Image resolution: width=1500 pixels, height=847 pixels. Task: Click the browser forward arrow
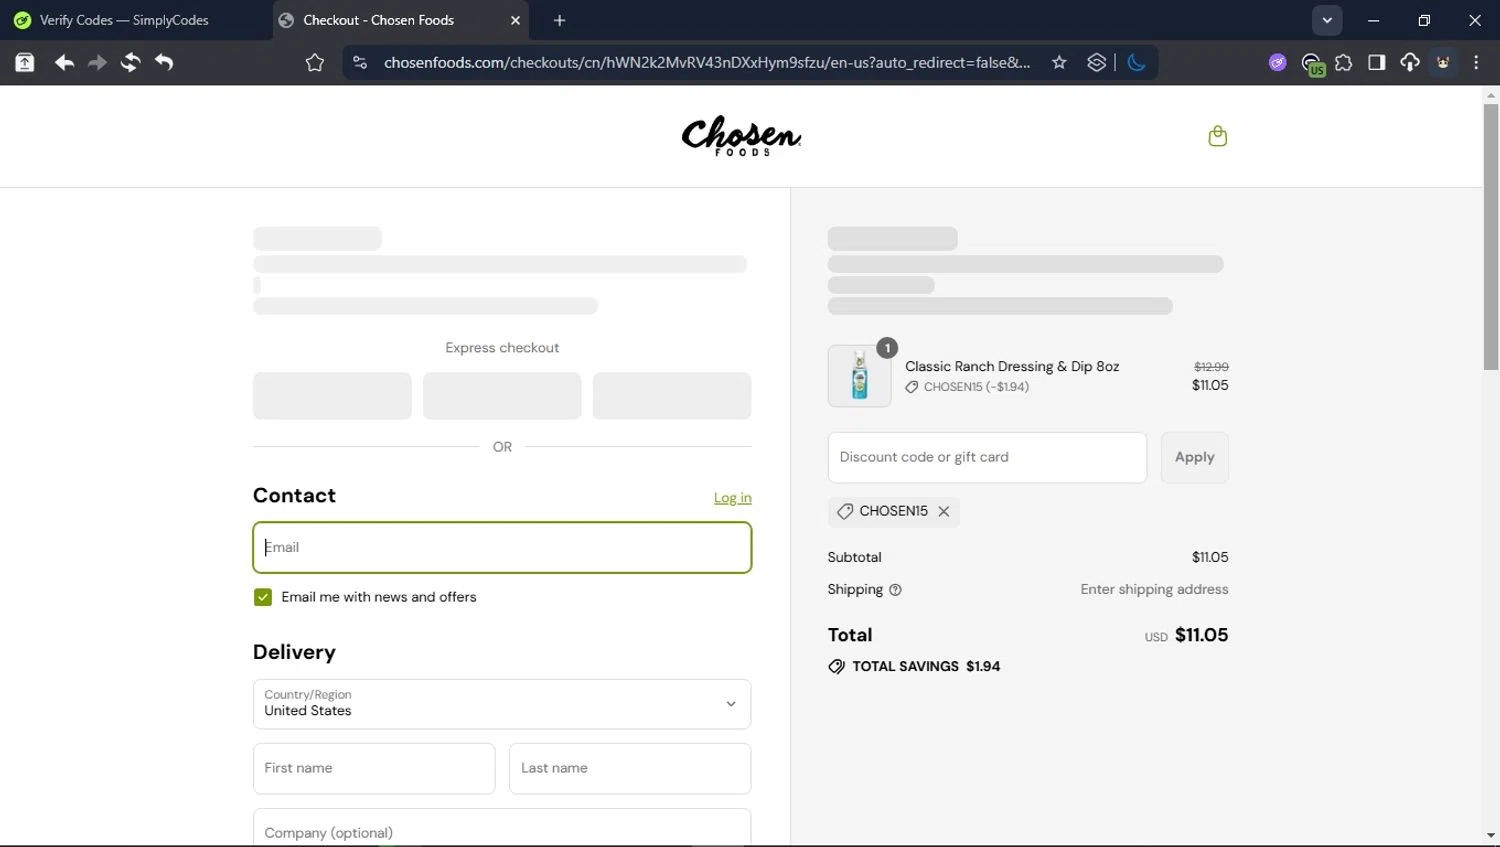[97, 62]
